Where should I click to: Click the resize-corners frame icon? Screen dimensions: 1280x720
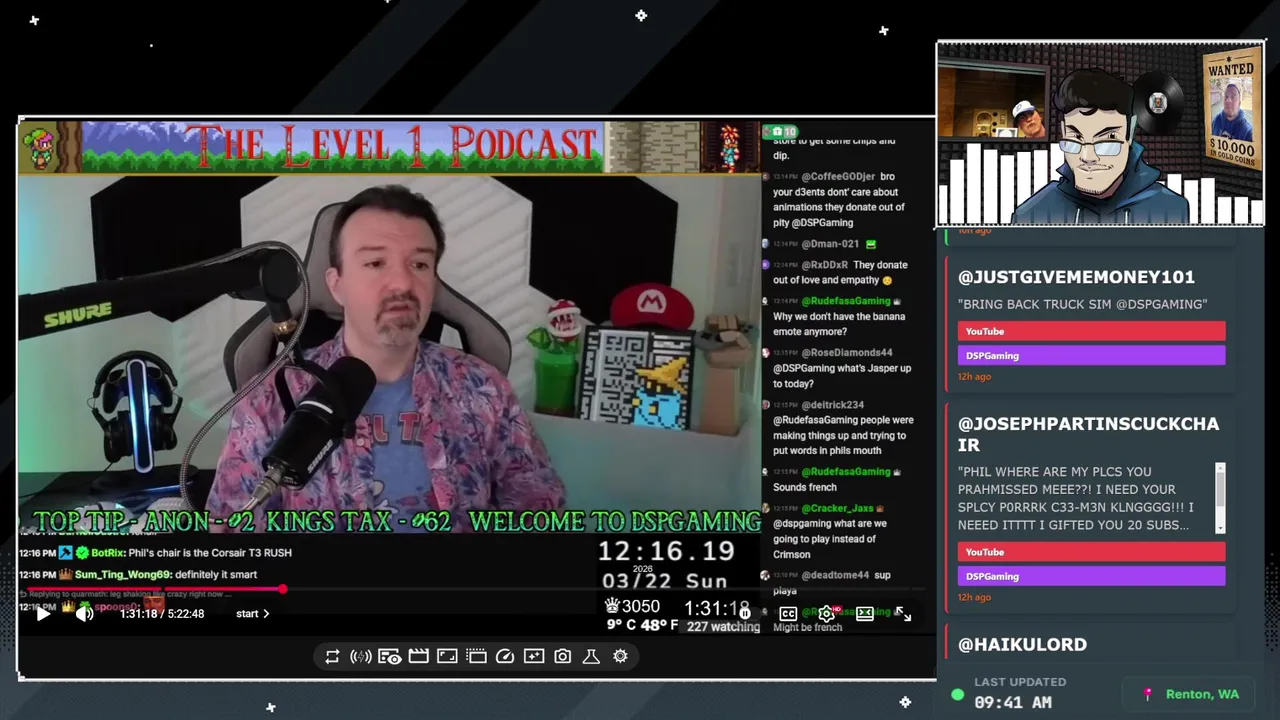[447, 657]
